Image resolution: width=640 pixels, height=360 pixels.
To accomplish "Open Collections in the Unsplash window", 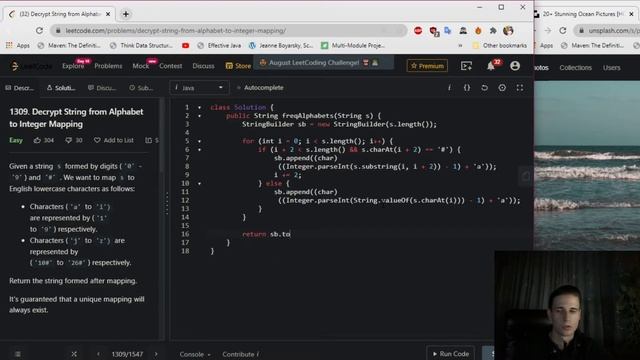I will (575, 68).
